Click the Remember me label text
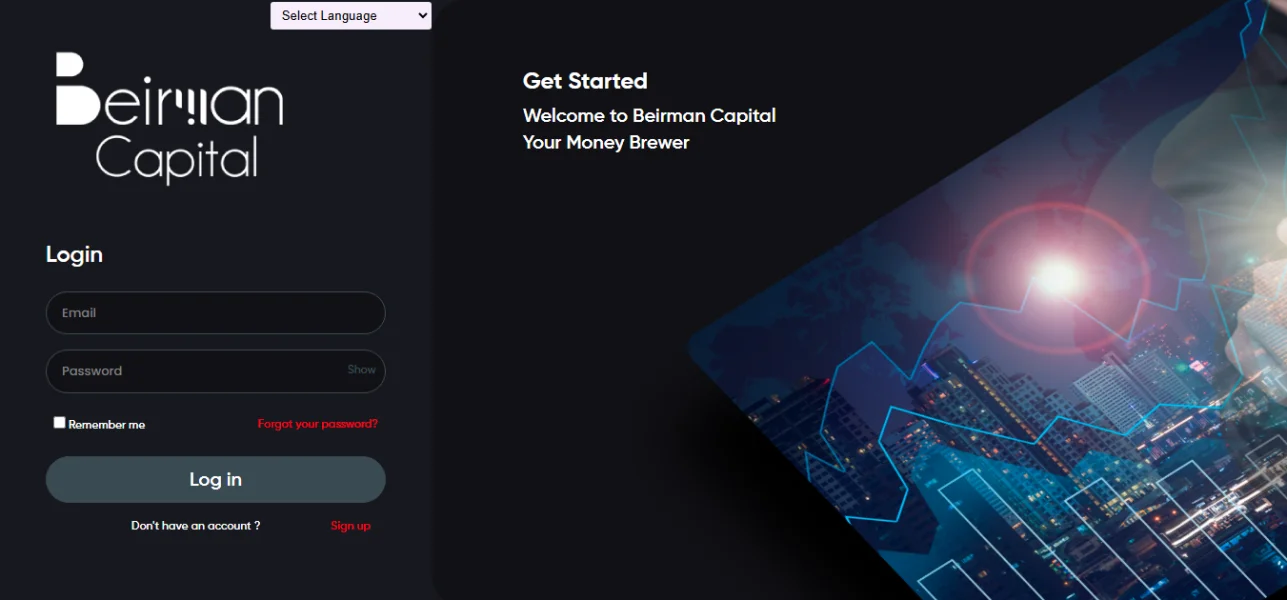This screenshot has width=1287, height=600. 107,425
